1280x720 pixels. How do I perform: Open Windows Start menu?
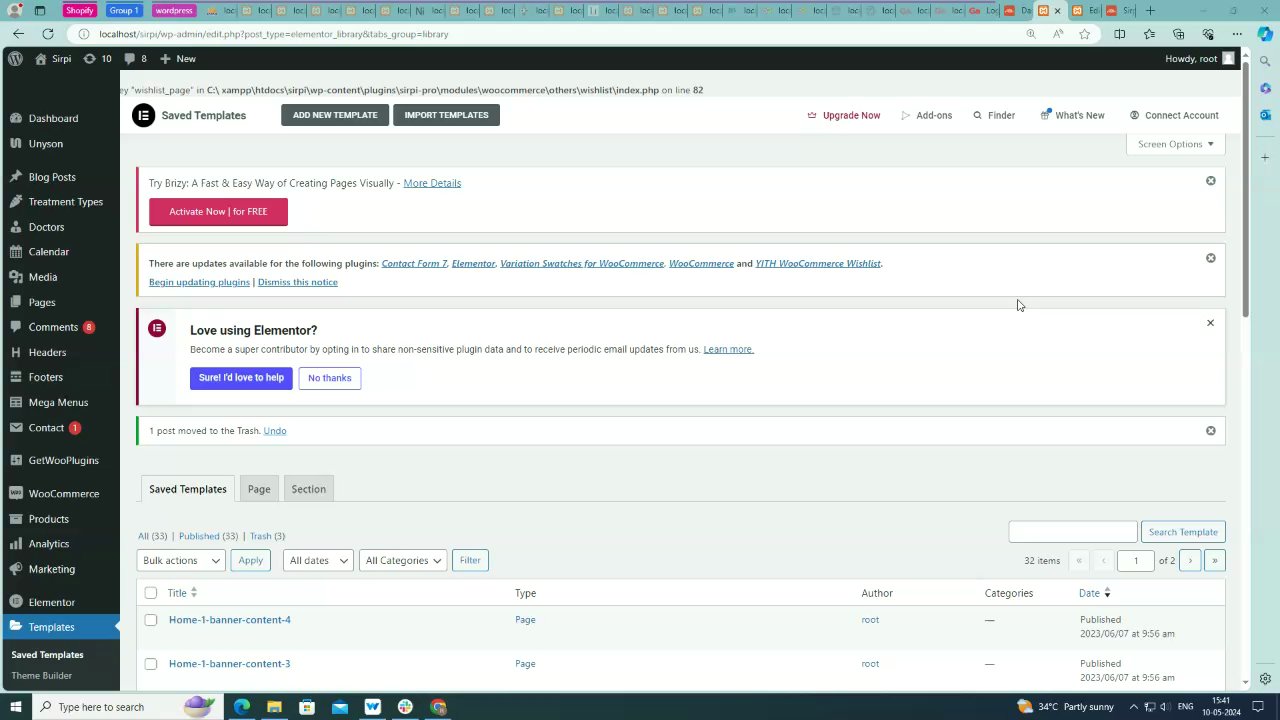[16, 707]
